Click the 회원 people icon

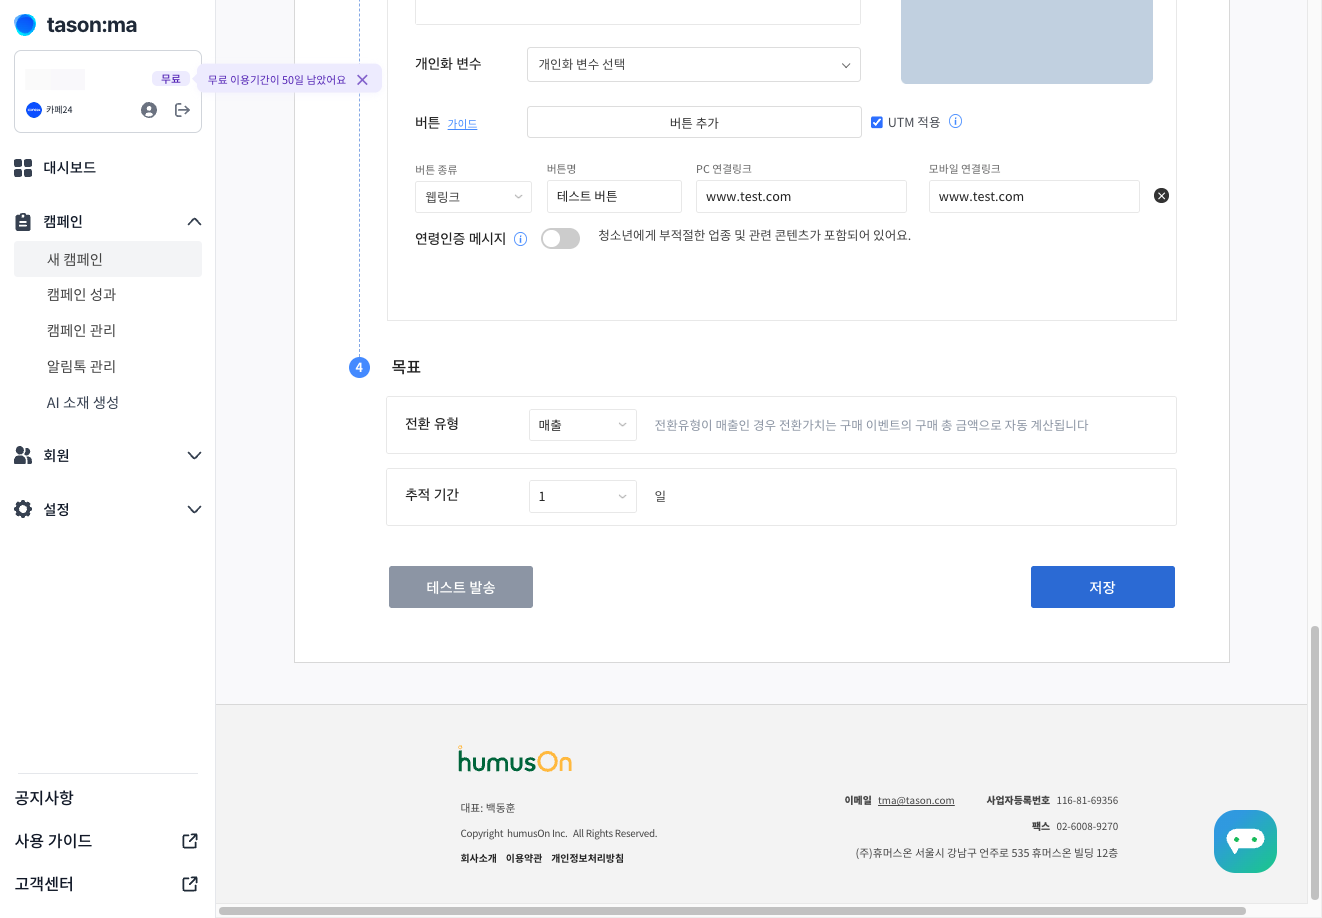tap(23, 455)
